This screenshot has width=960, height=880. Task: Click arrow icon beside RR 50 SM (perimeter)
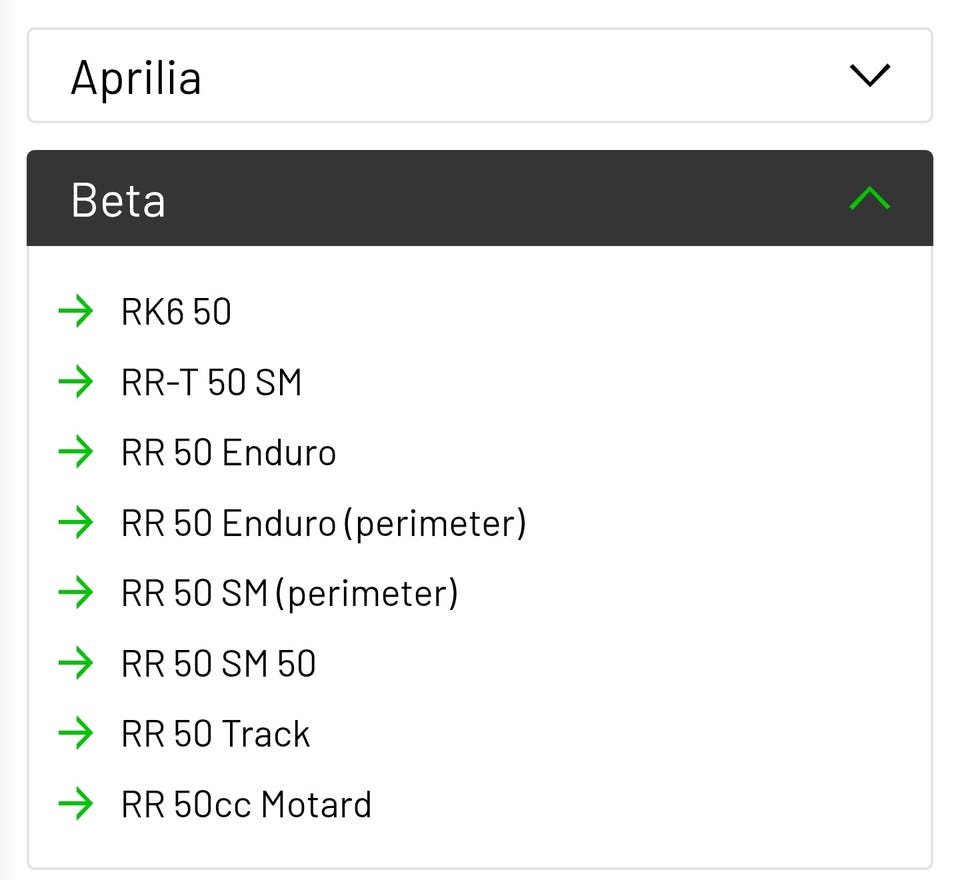tap(76, 593)
